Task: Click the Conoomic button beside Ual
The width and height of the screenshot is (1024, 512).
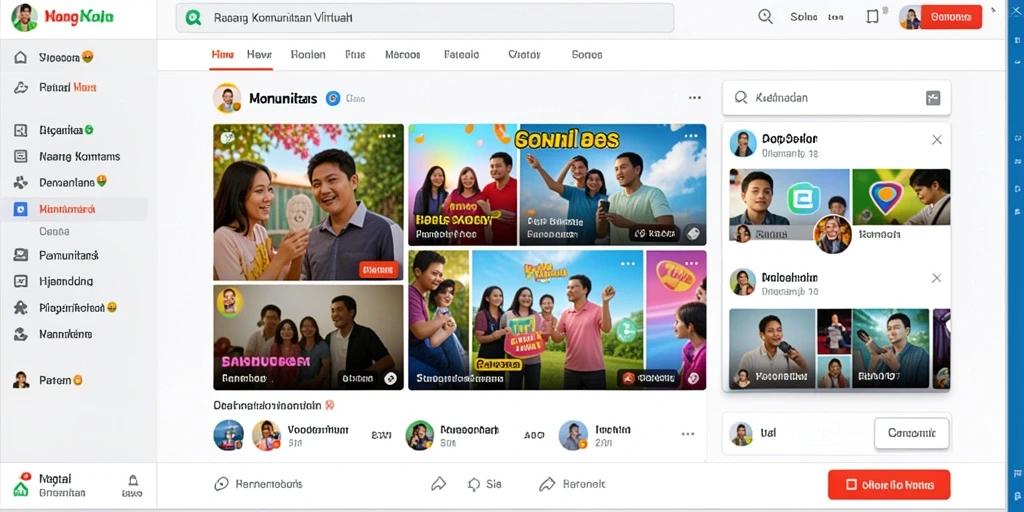Action: coord(912,433)
